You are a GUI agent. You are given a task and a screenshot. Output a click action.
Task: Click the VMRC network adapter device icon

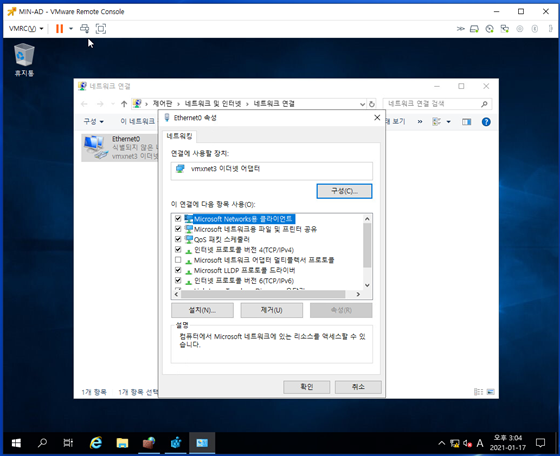click(505, 29)
